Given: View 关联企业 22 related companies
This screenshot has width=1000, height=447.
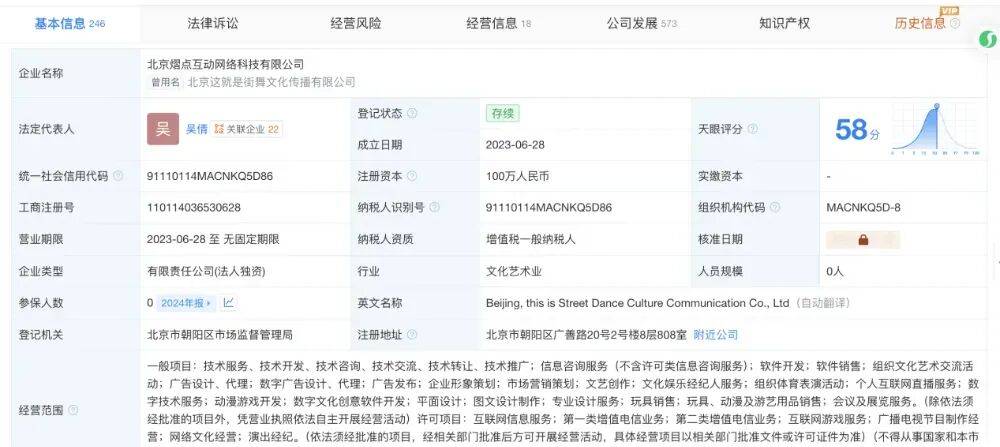Looking at the screenshot, I should tap(247, 129).
